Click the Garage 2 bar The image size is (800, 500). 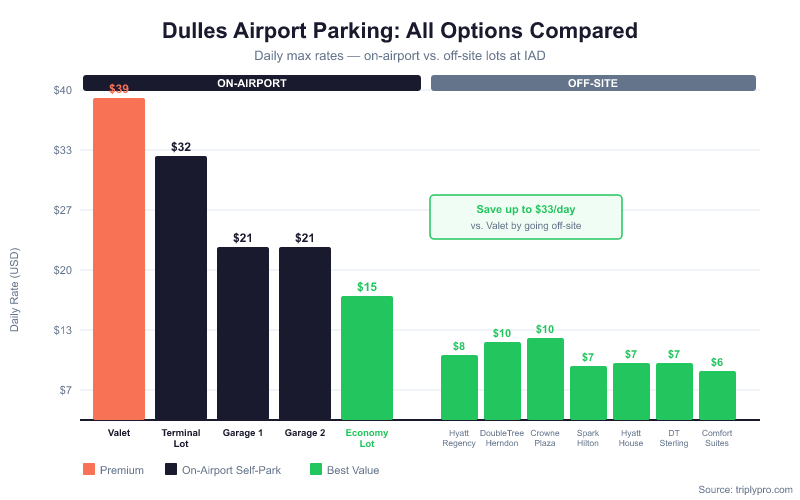pyautogui.click(x=305, y=333)
